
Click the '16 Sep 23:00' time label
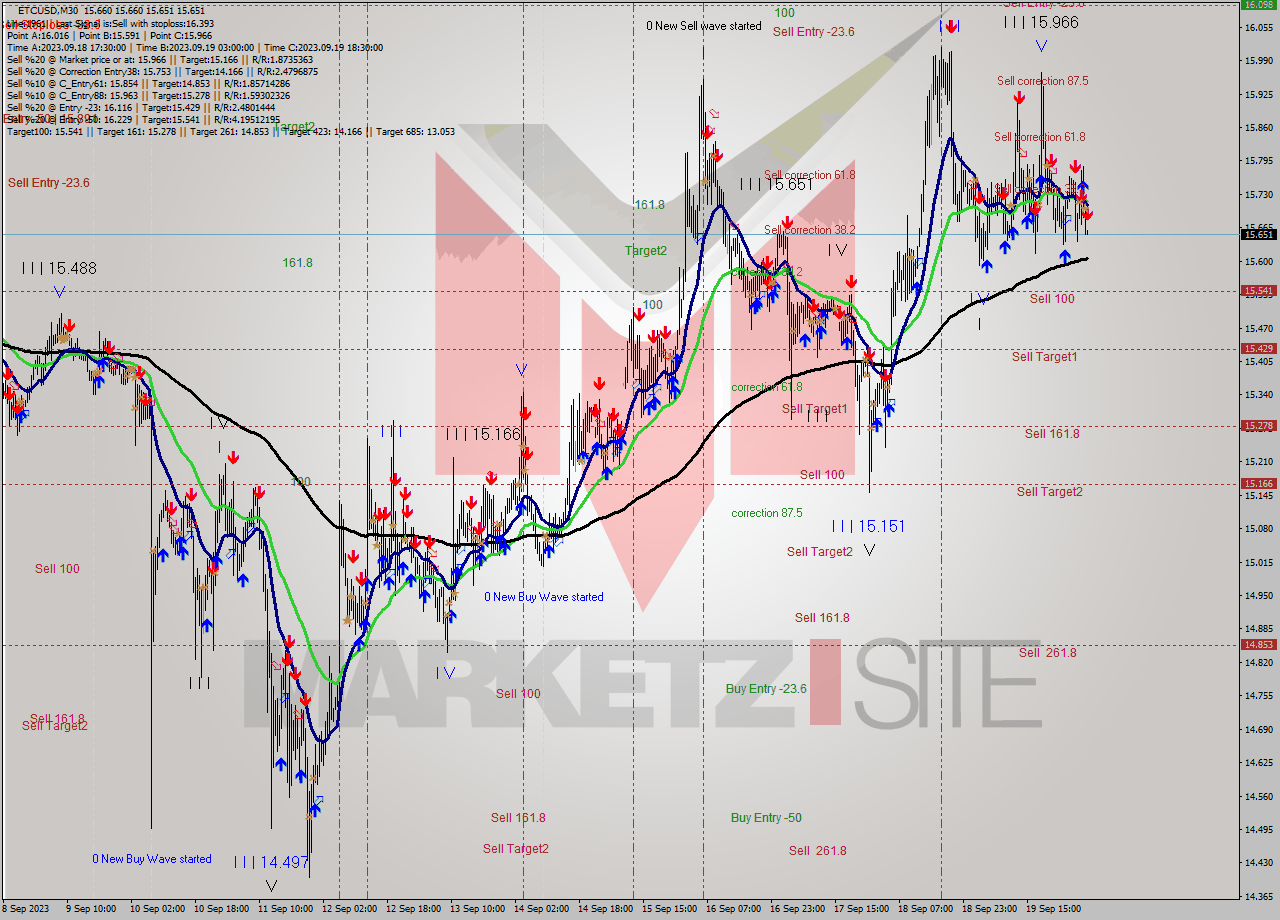tap(797, 909)
